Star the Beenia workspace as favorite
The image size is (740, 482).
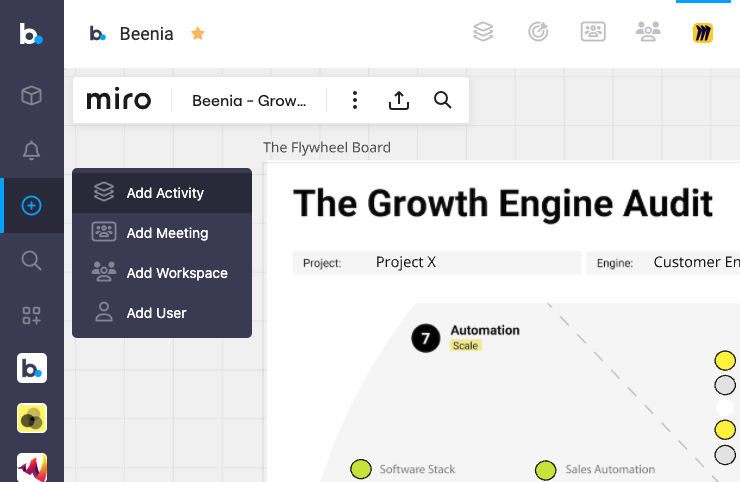pyautogui.click(x=198, y=34)
